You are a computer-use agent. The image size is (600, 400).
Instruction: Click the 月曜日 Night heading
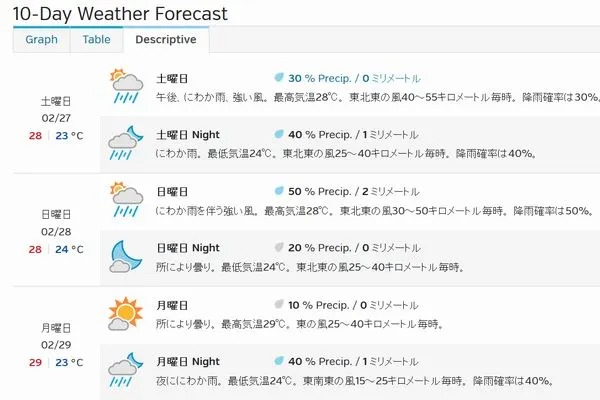pos(188,362)
